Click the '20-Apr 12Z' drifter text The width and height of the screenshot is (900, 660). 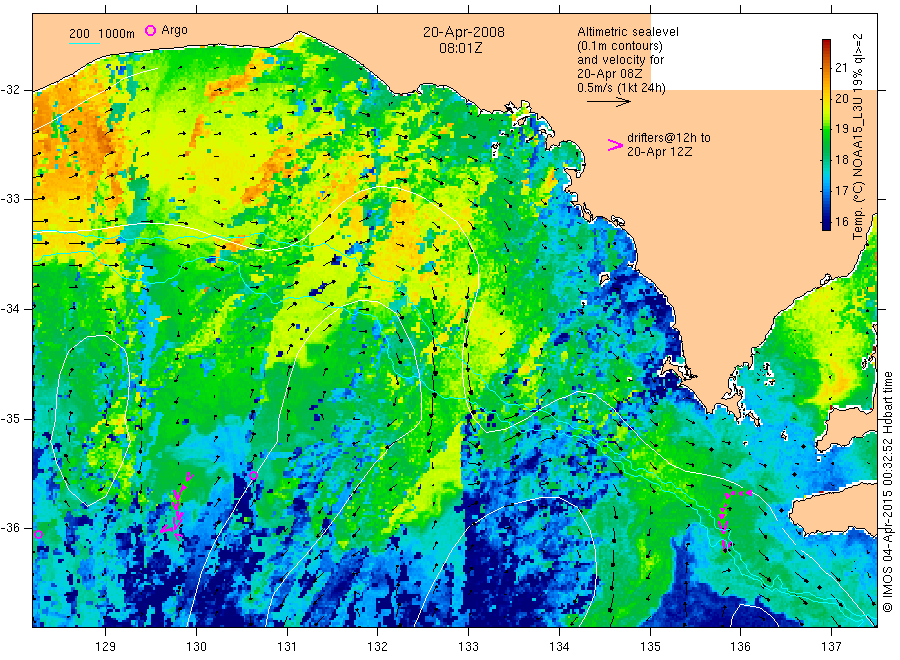tap(660, 152)
